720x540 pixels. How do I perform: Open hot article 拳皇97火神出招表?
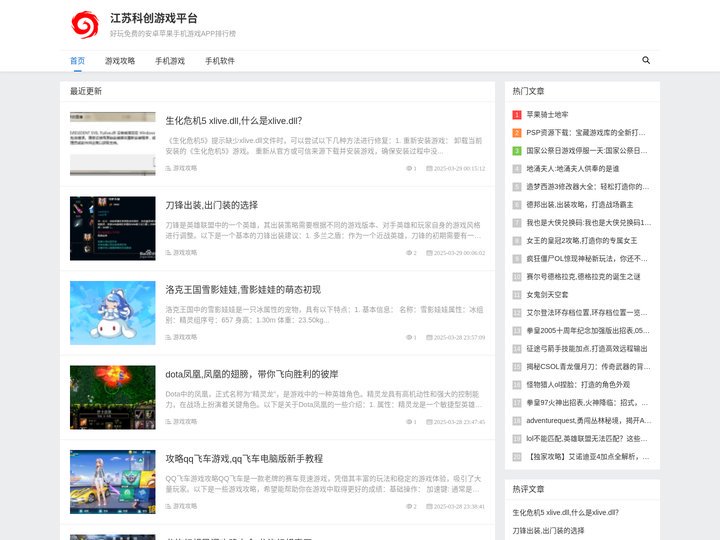(587, 403)
